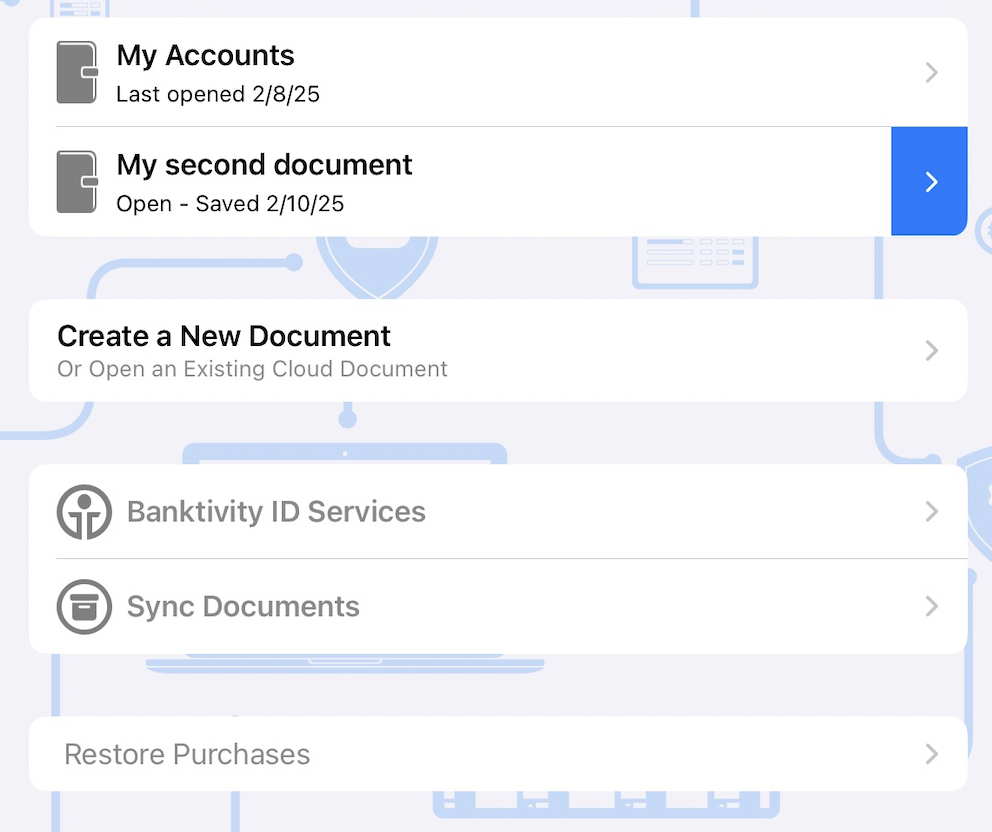Open Create a New Document chevron

[x=931, y=351]
